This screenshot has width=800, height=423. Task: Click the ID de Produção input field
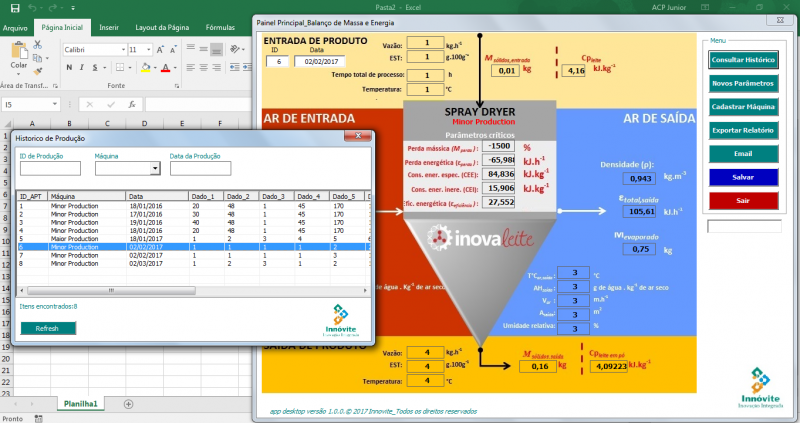(50, 169)
